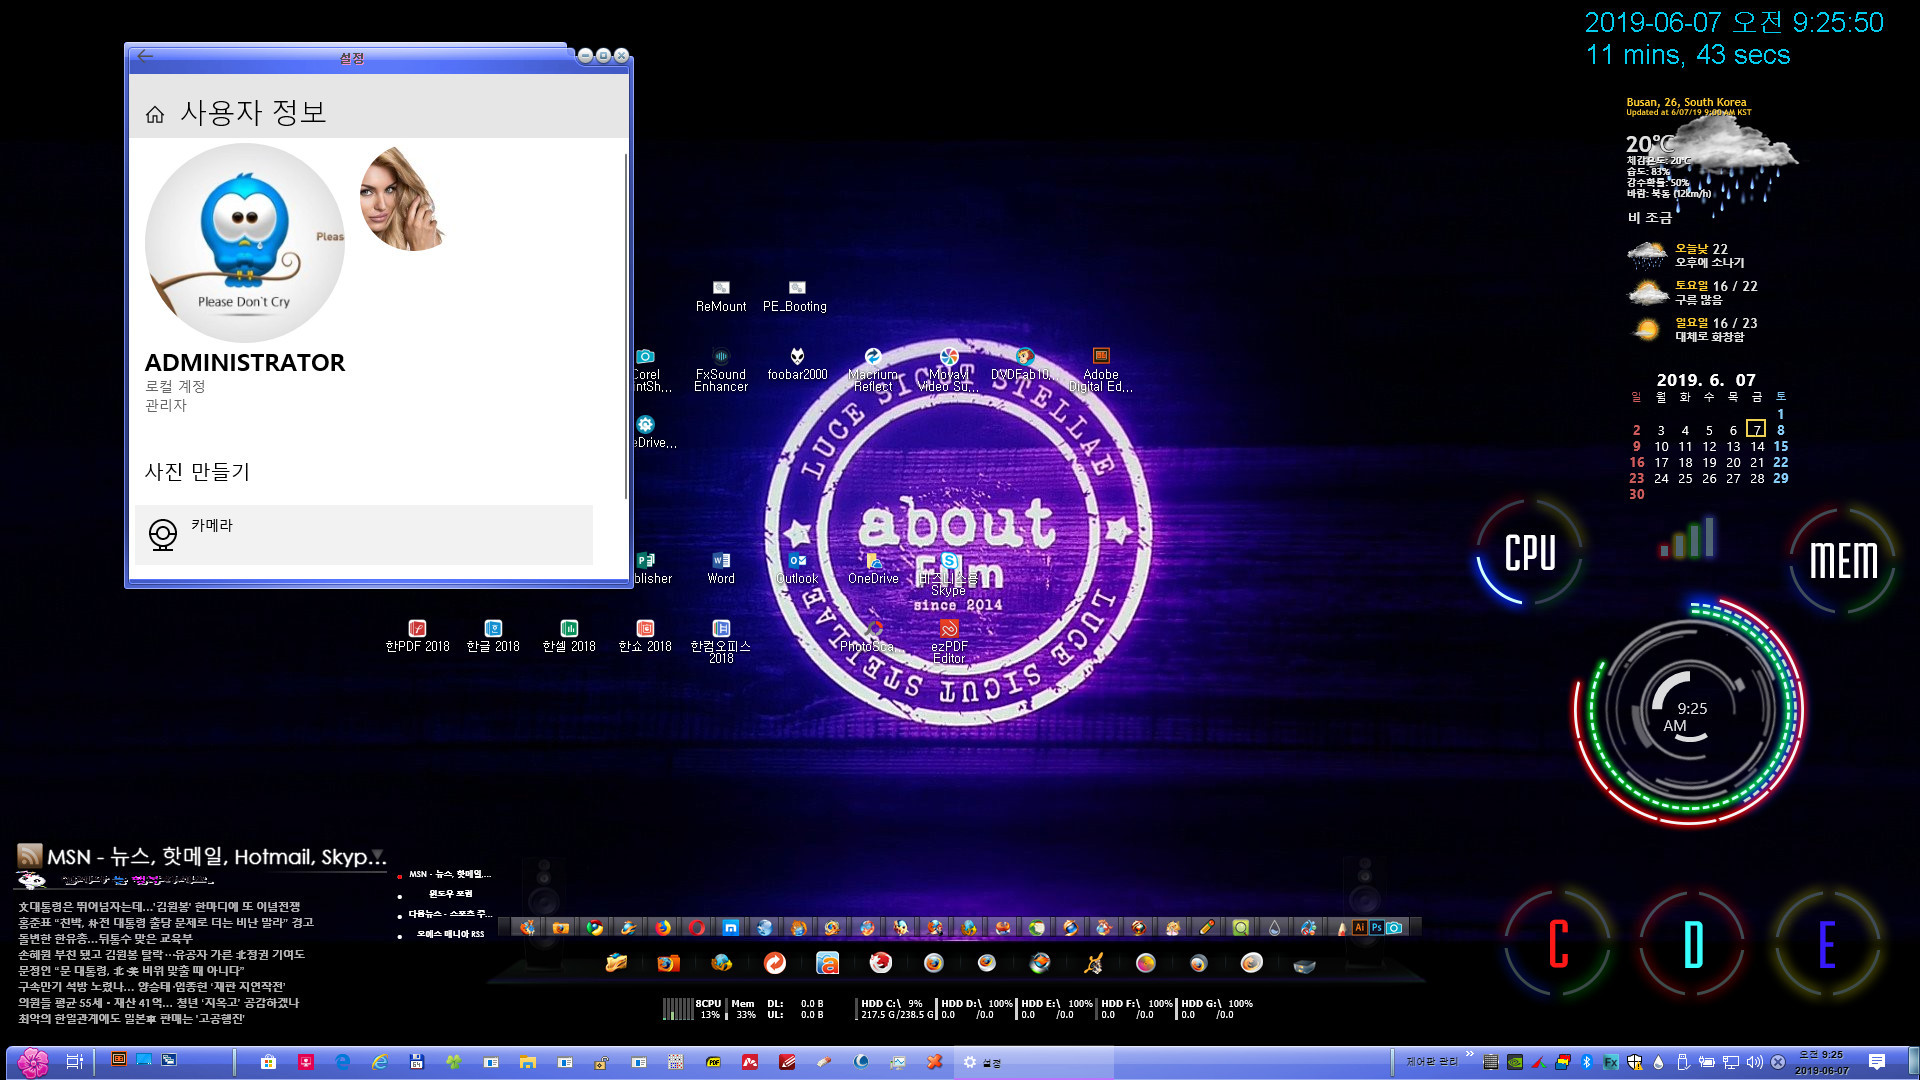Launch Word desktop shortcut
The image size is (1920, 1080).
click(x=721, y=568)
